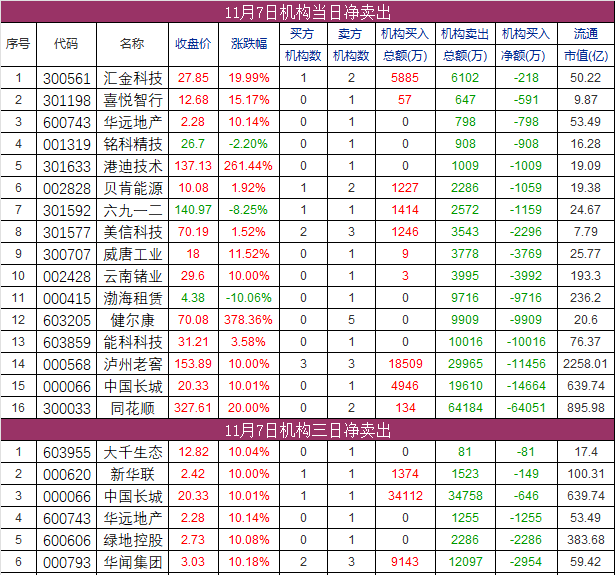This screenshot has height=575, width=615.
Task: Click stock code 000793
Action: pos(67,562)
